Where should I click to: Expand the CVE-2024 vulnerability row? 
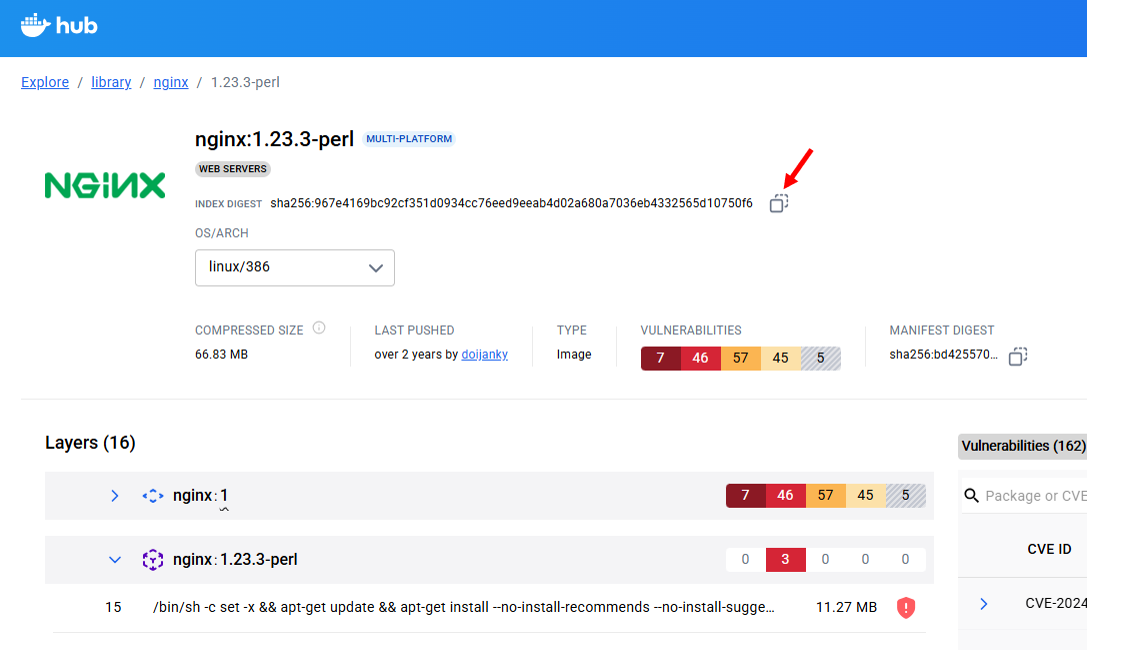pyautogui.click(x=983, y=604)
